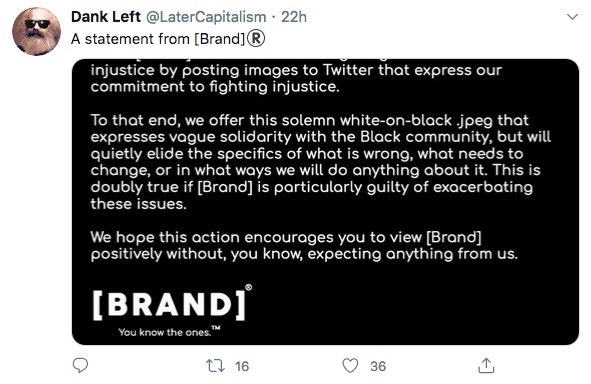The height and width of the screenshot is (384, 591).
Task: Like the tweet with the heart icon
Action: (350, 366)
